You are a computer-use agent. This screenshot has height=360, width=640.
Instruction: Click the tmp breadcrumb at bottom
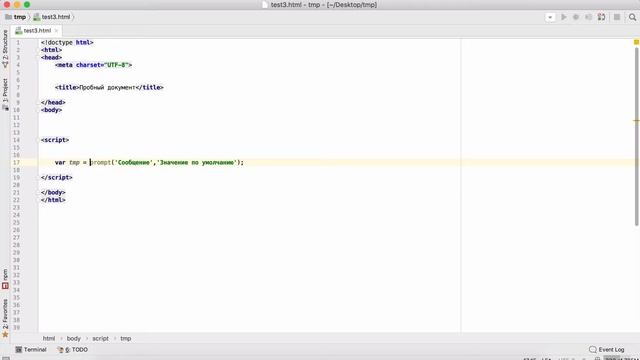(126, 338)
